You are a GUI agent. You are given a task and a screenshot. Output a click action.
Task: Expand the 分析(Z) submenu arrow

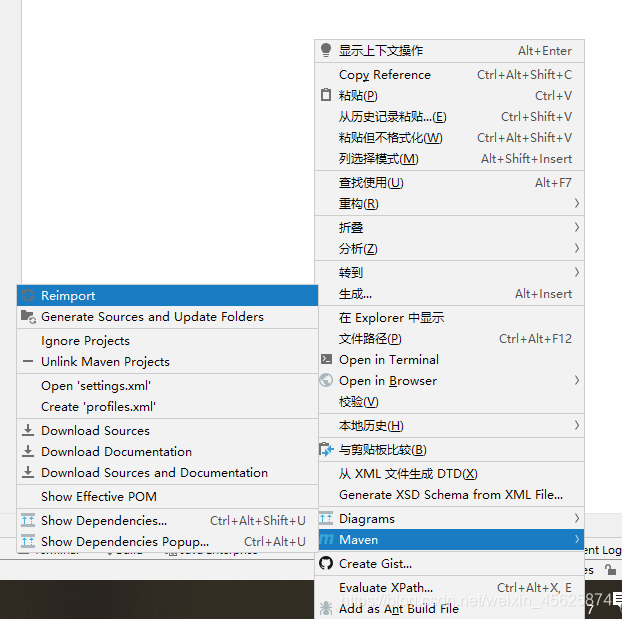[577, 248]
